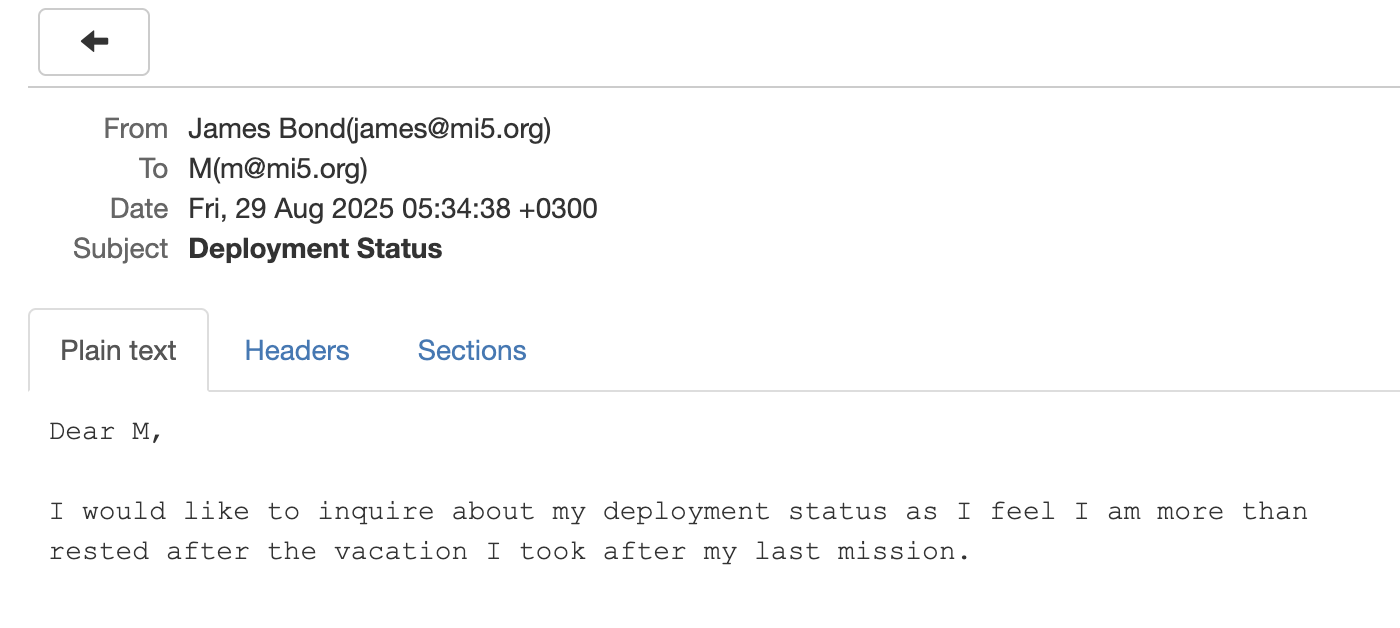This screenshot has height=628, width=1400.
Task: Click the From label
Action: (136, 128)
